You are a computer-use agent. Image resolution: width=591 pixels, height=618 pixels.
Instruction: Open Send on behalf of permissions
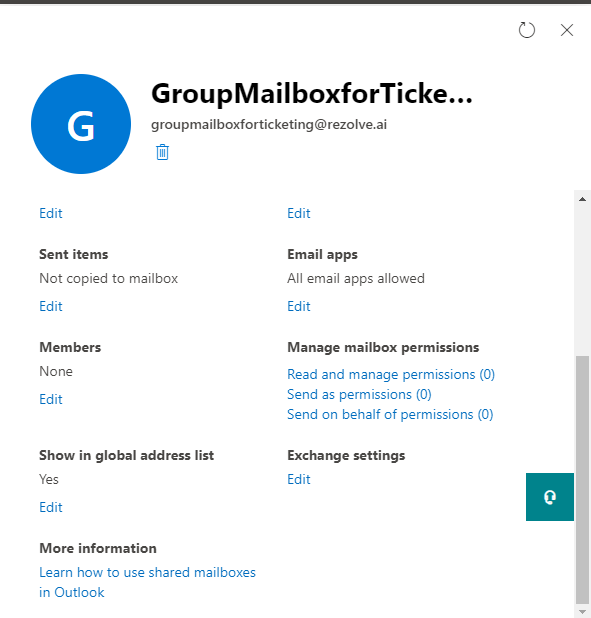[390, 415]
